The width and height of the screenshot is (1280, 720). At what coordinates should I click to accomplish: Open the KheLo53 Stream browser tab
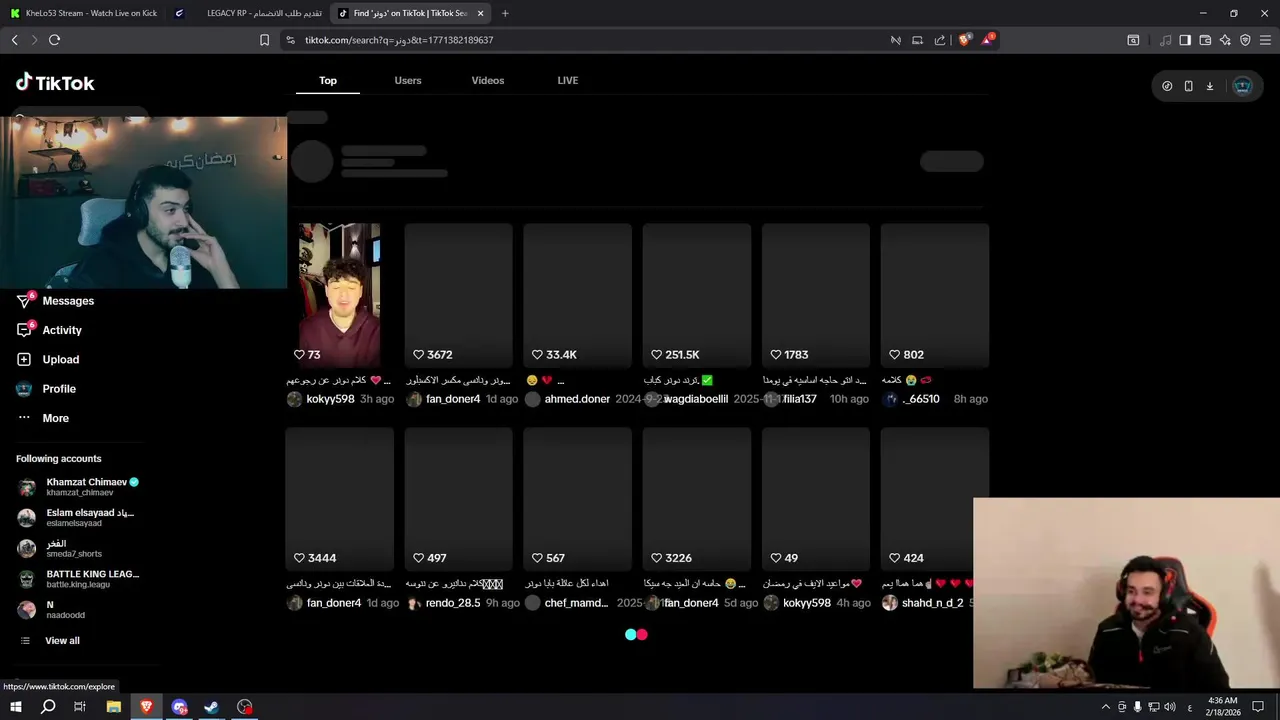click(83, 13)
